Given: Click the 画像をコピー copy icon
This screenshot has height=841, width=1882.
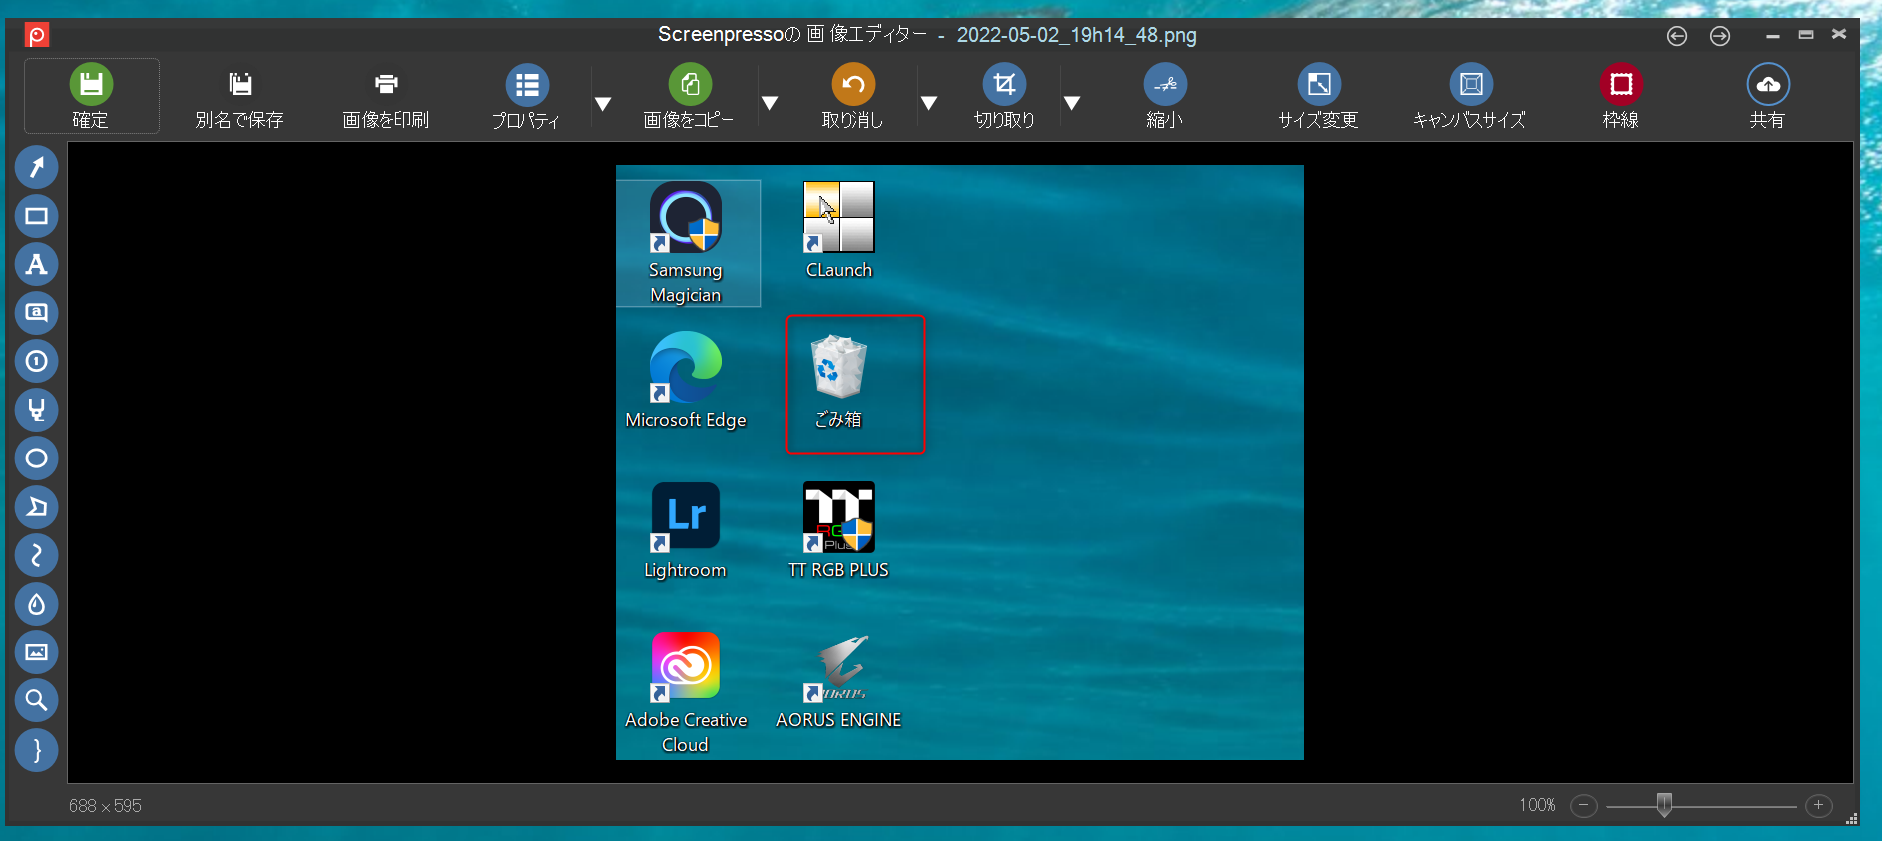Looking at the screenshot, I should (690, 84).
